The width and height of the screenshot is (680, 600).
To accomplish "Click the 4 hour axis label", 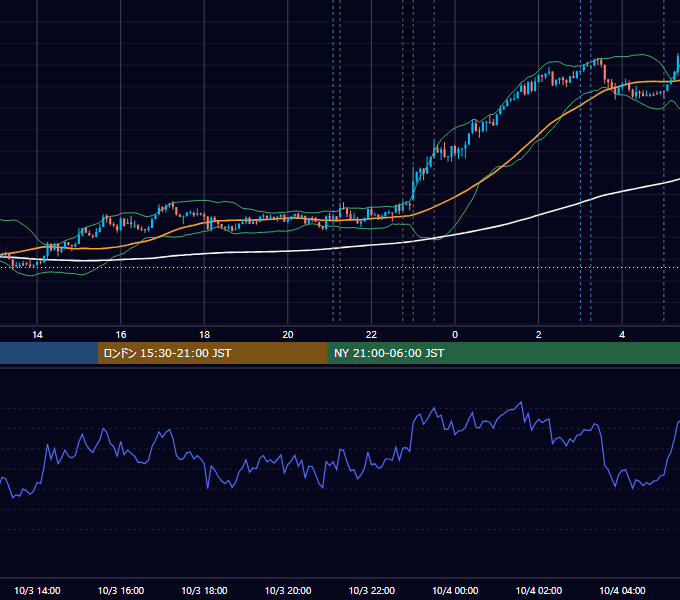I will click(x=622, y=335).
